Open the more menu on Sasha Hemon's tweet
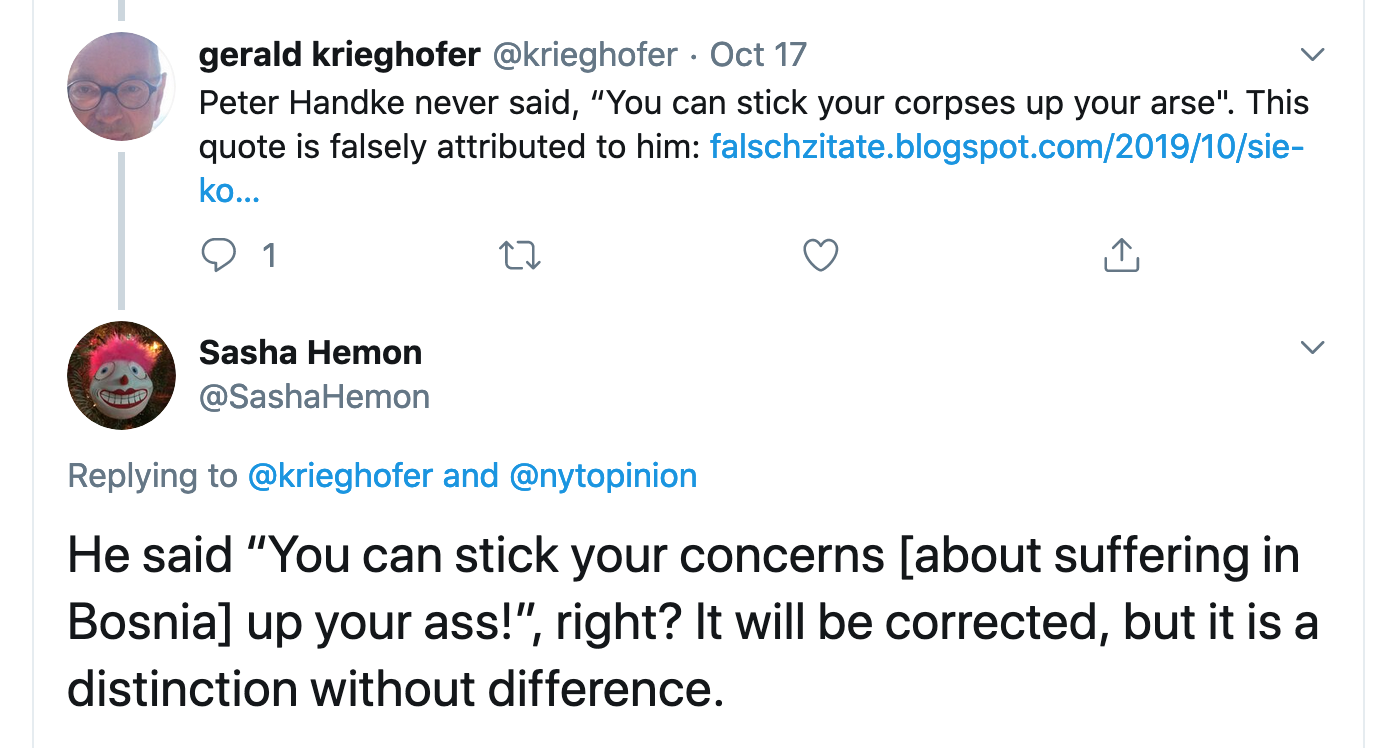Screen dimensions: 1386x748 click(1311, 348)
